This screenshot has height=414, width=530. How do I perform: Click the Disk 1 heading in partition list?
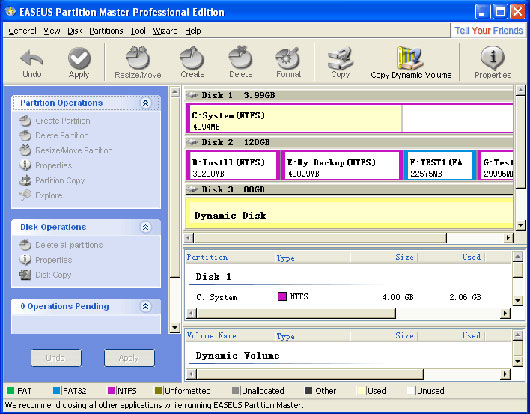coord(213,277)
